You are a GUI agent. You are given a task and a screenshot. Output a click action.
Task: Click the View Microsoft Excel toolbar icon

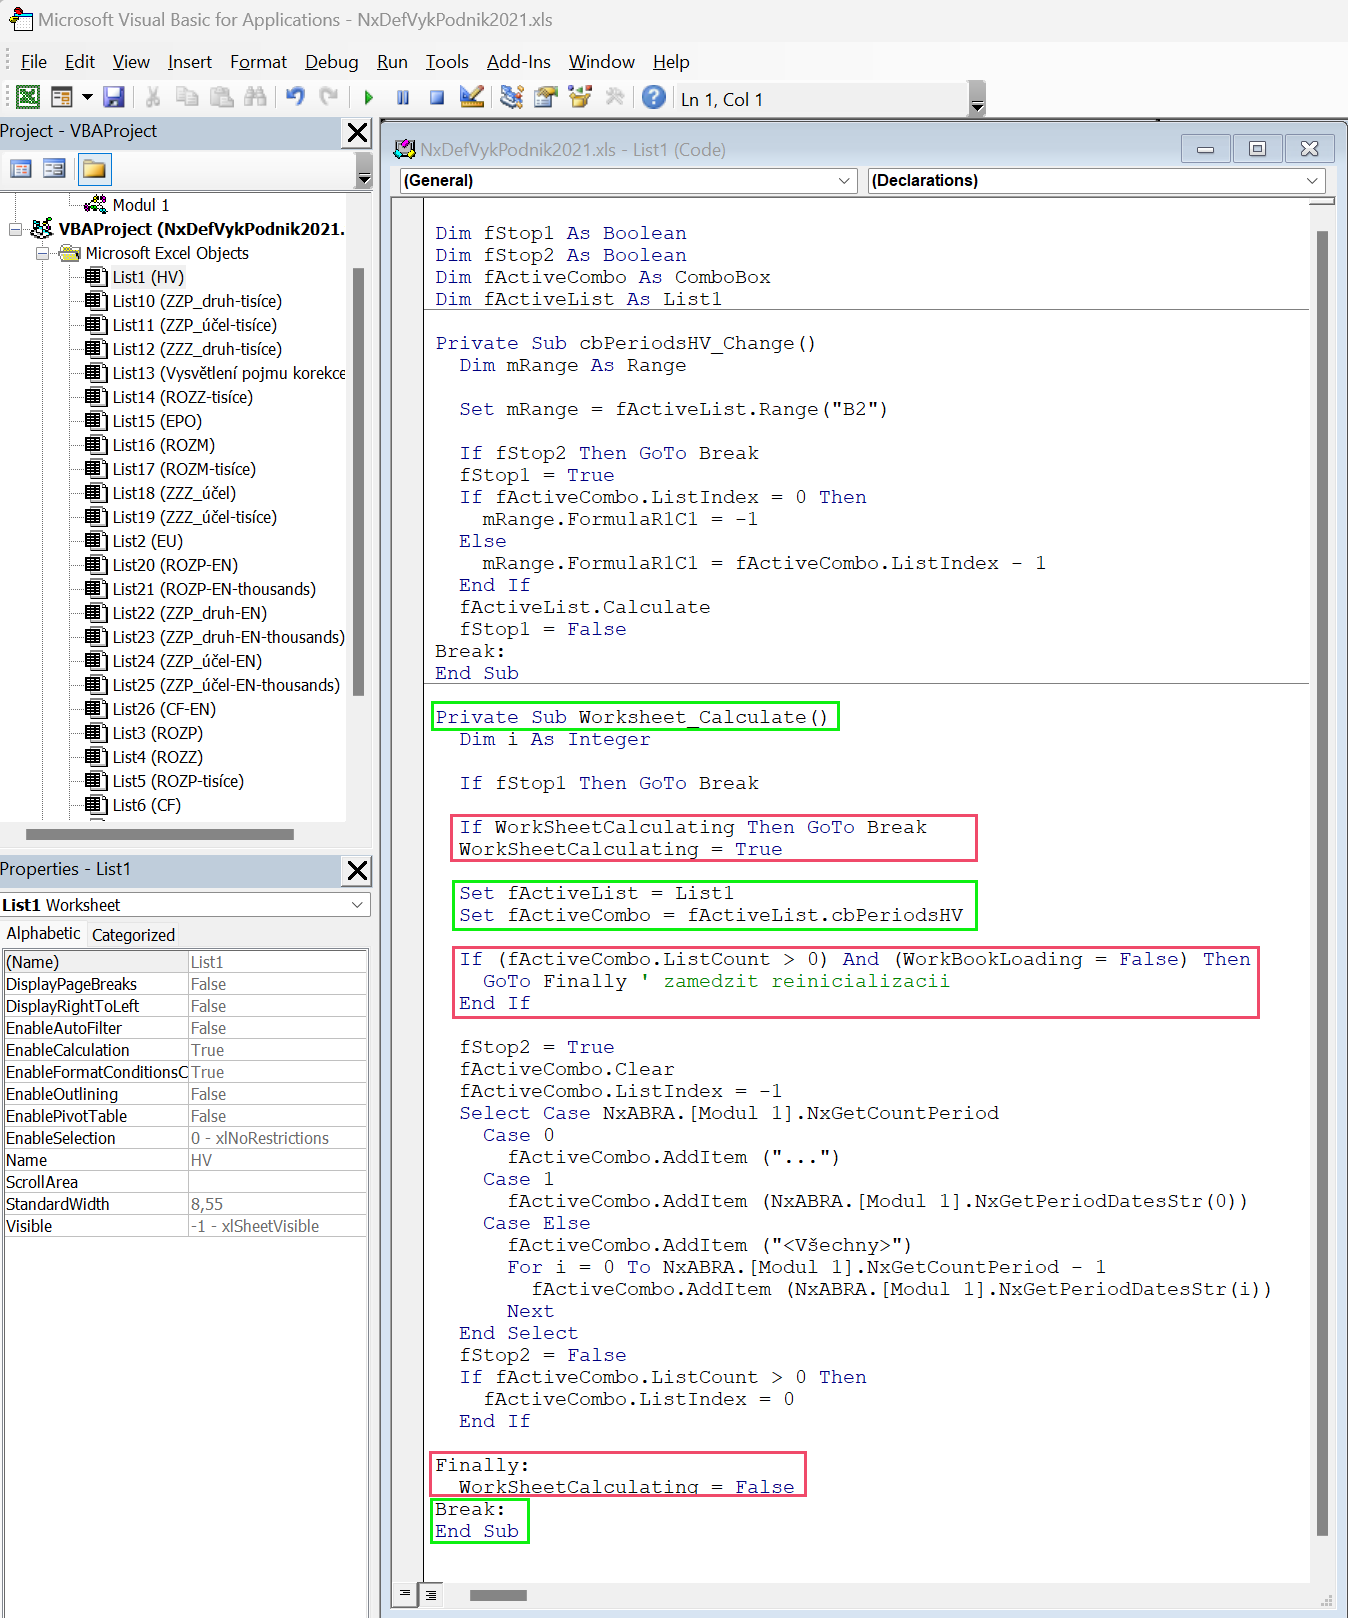click(28, 97)
